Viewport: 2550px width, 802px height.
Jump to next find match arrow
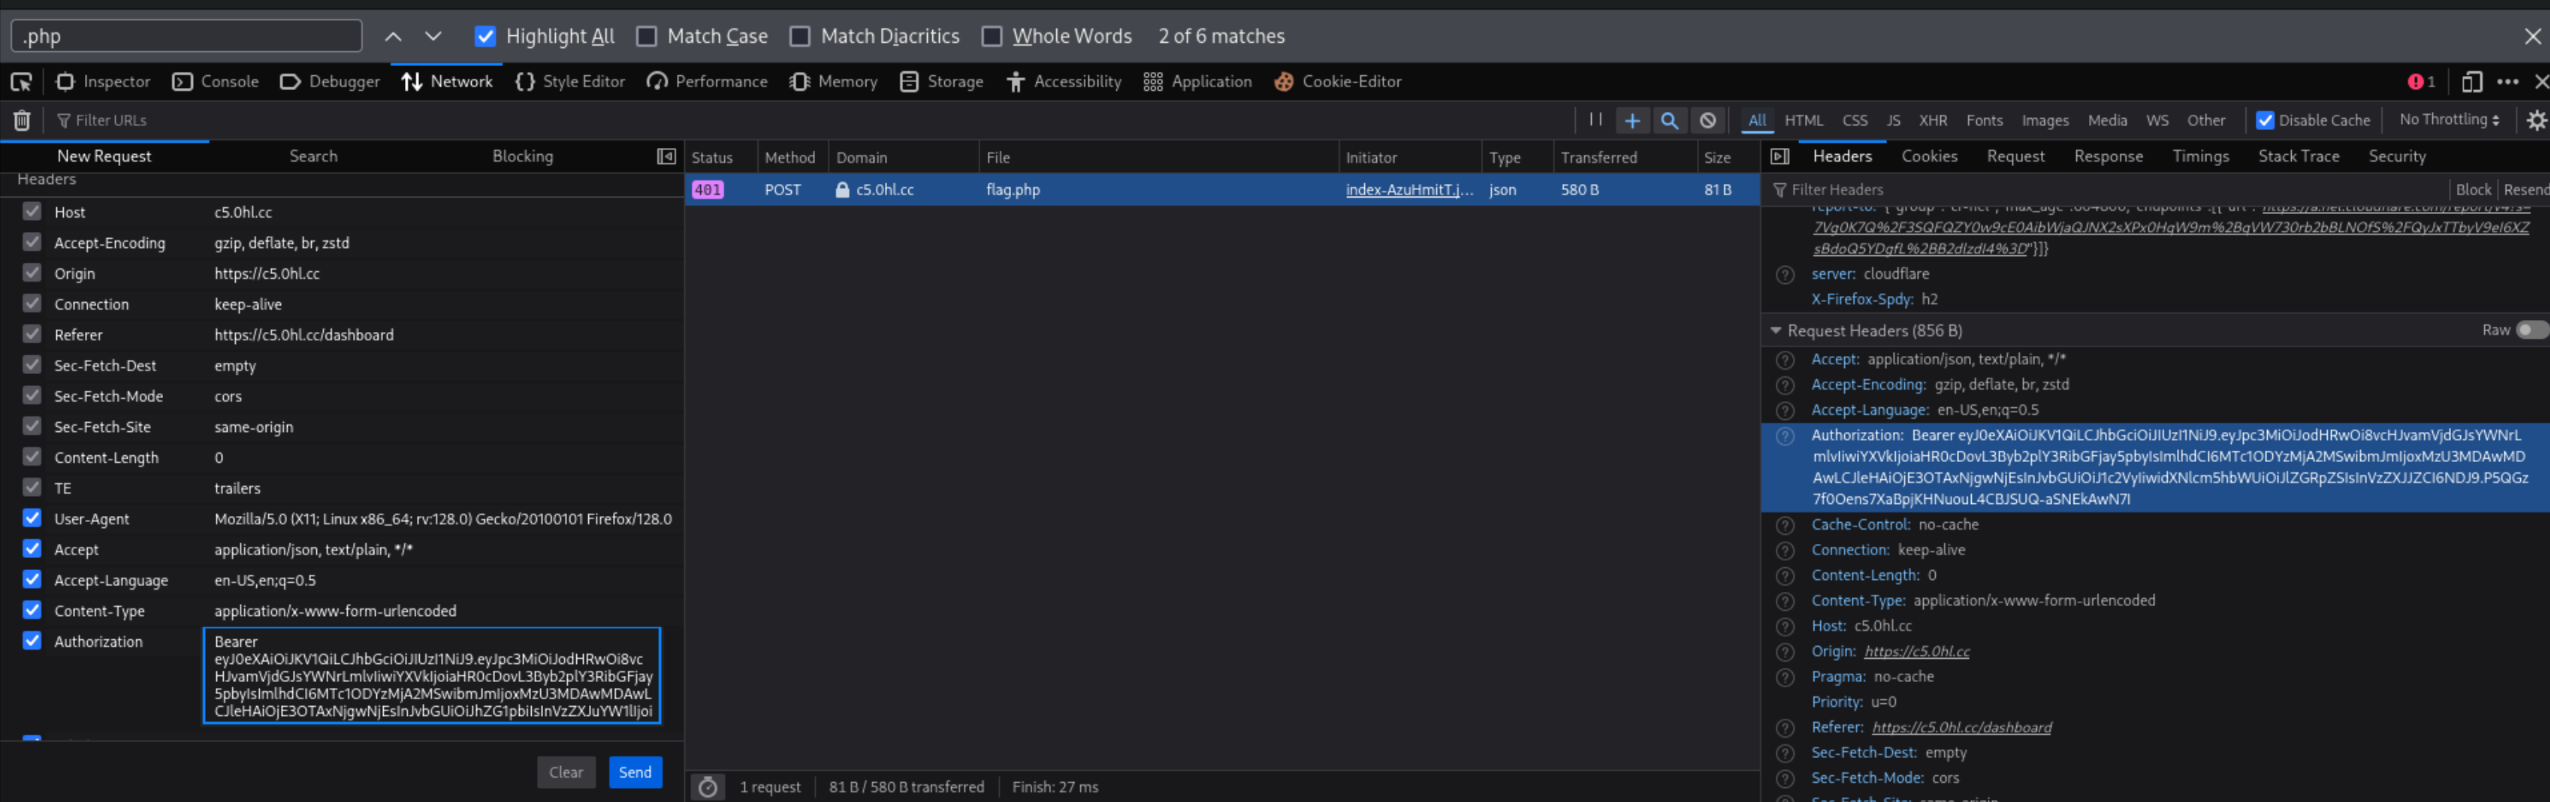433,36
